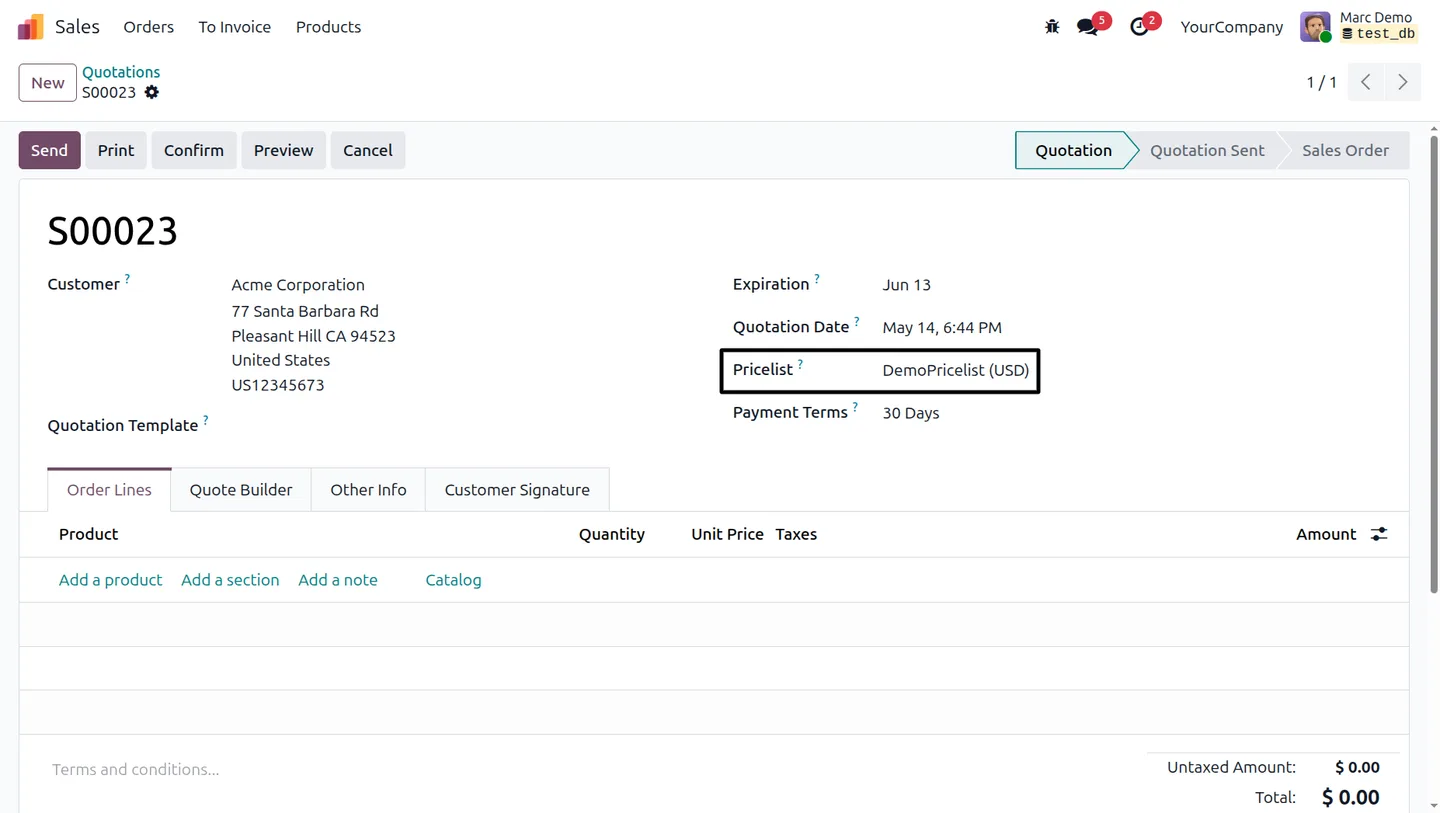
Task: Open the Products menu
Action: point(328,27)
